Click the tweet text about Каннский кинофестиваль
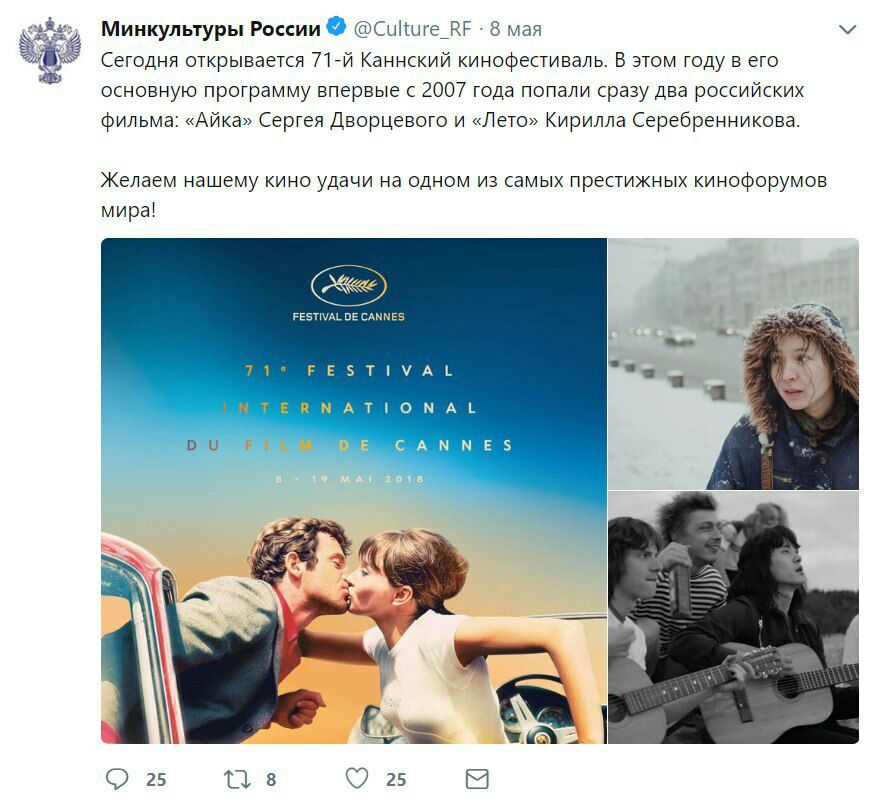 tap(452, 90)
